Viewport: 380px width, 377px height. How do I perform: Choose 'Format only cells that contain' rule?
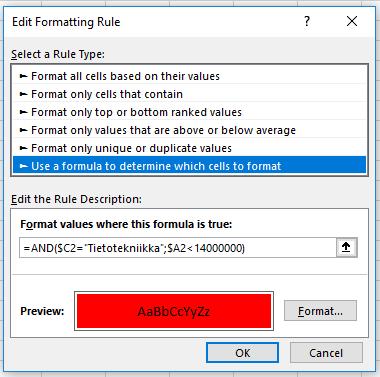[x=189, y=94]
